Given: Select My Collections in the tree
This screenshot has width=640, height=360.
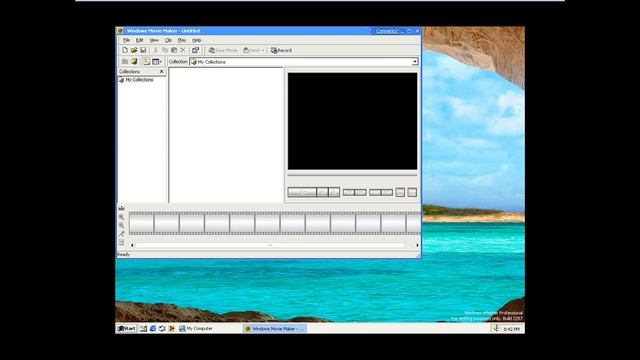Looking at the screenshot, I should click(139, 80).
